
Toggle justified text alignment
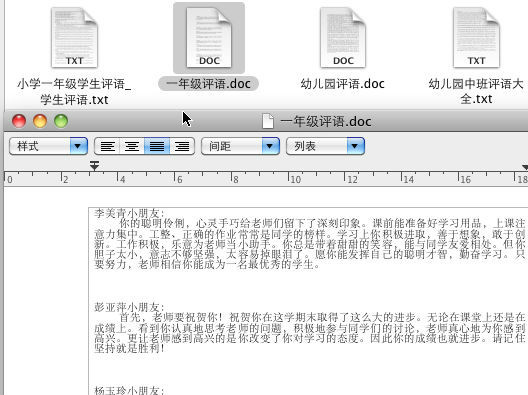click(157, 146)
